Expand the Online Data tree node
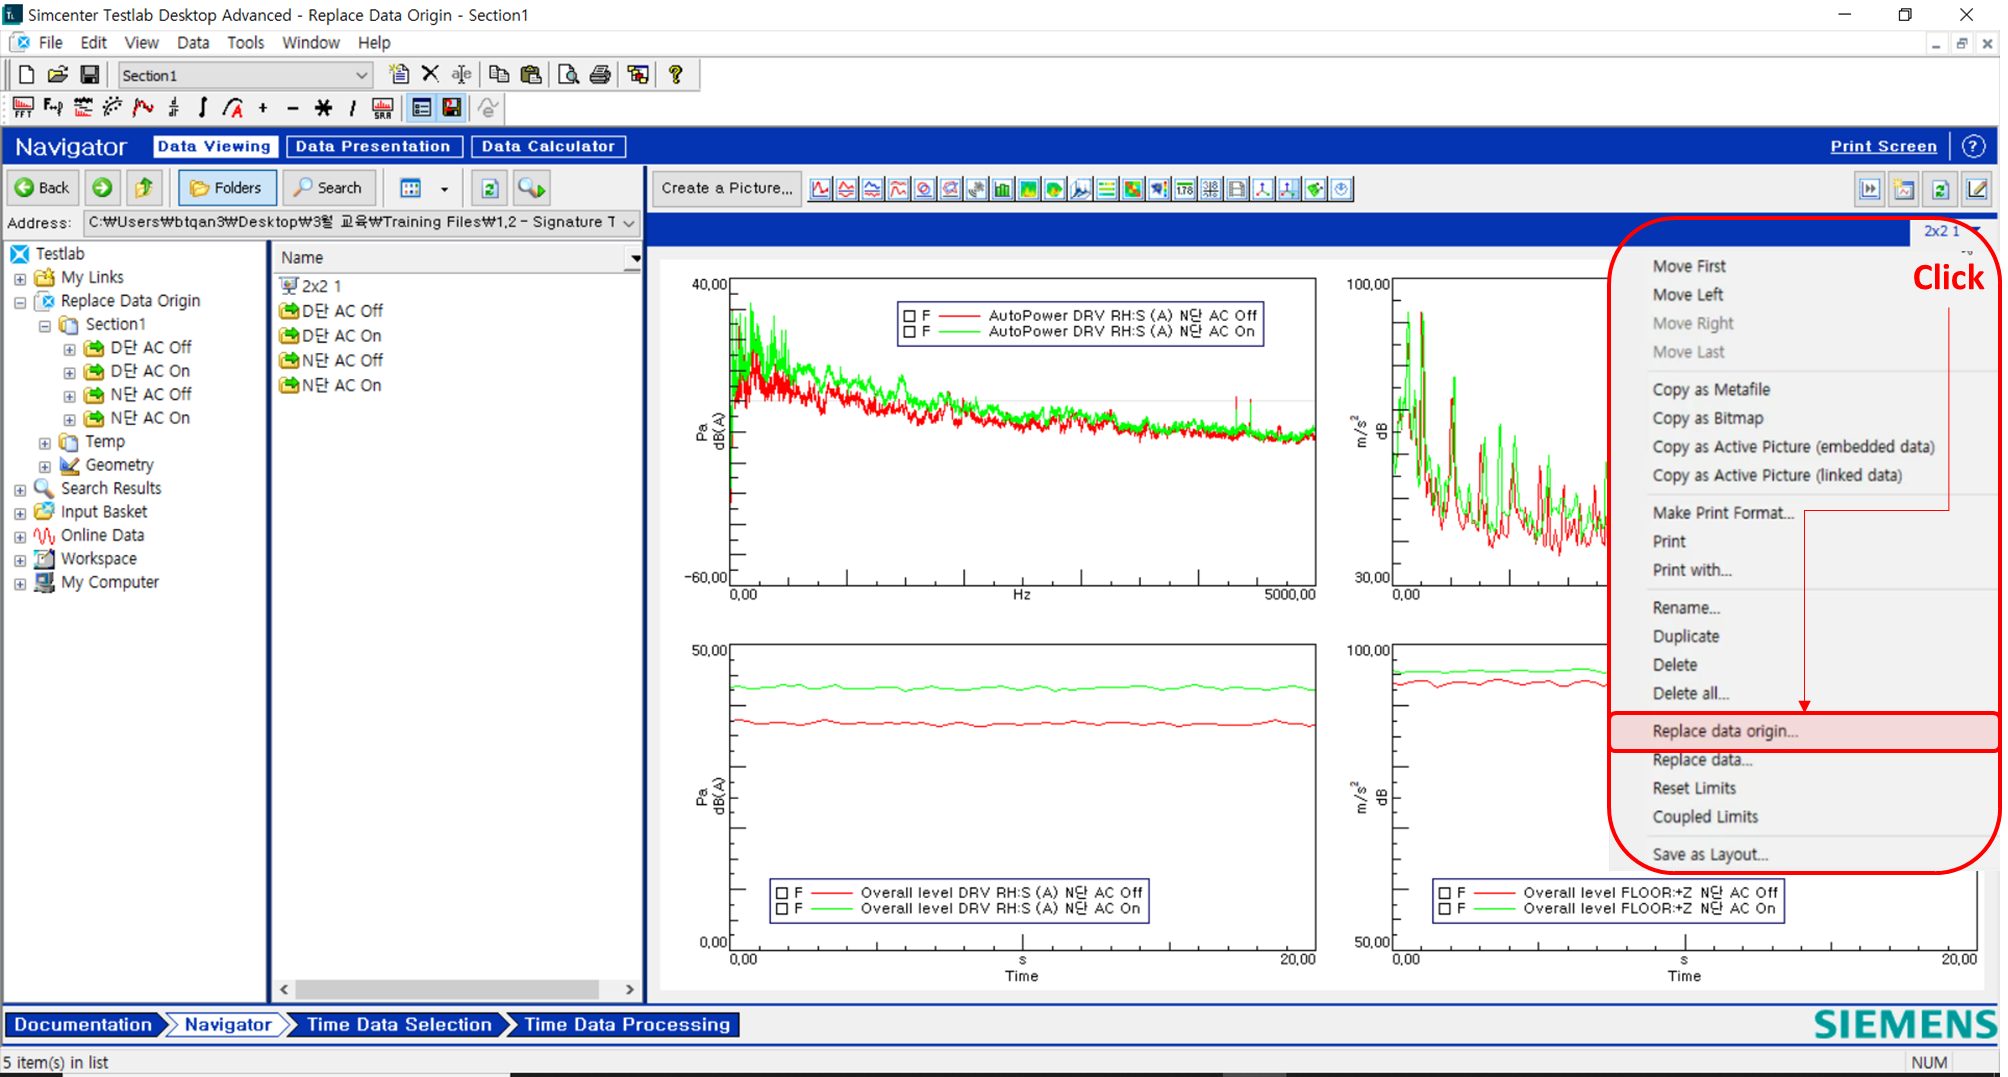This screenshot has width=2008, height=1077. click(20, 537)
